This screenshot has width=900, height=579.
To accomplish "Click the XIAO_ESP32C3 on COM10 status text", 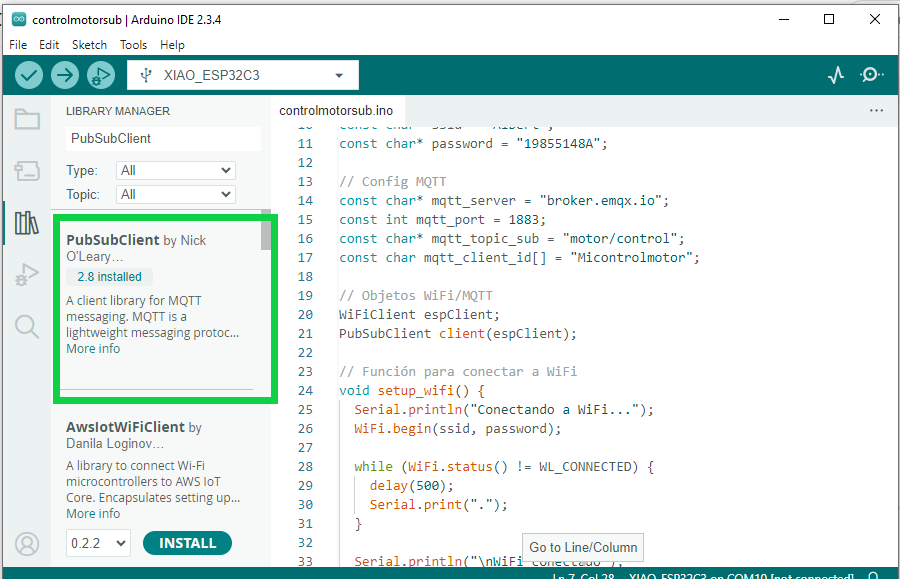I will [x=741, y=575].
